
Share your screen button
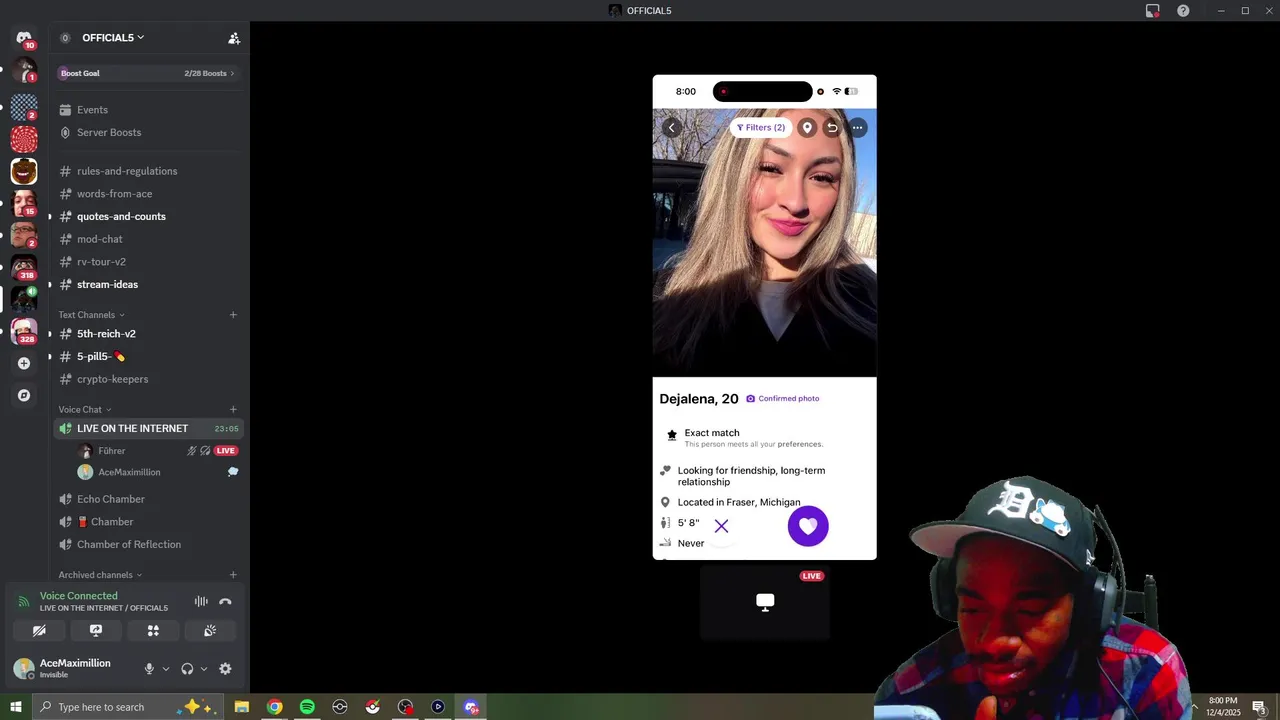(96, 631)
